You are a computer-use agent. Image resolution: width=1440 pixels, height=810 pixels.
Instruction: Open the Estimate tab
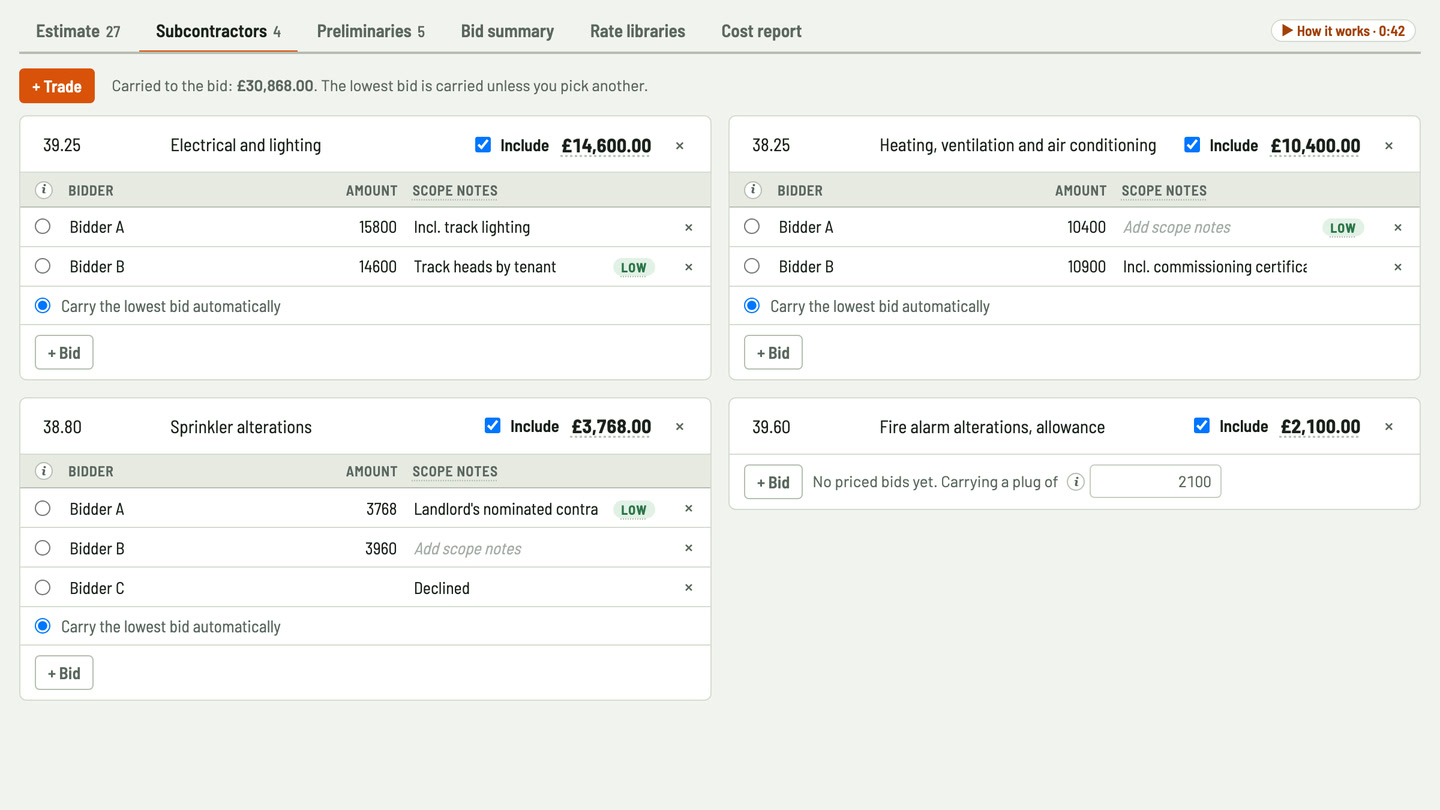(78, 31)
